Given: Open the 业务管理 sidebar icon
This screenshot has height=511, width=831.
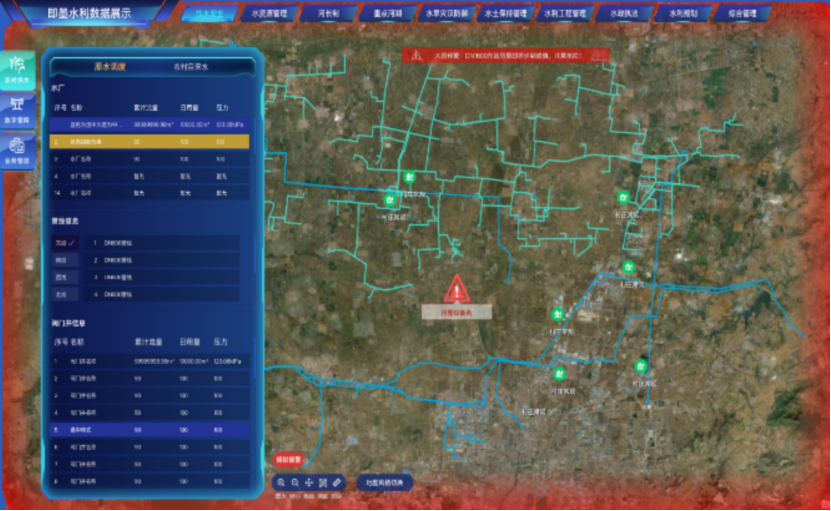Looking at the screenshot, I should click(x=17, y=149).
